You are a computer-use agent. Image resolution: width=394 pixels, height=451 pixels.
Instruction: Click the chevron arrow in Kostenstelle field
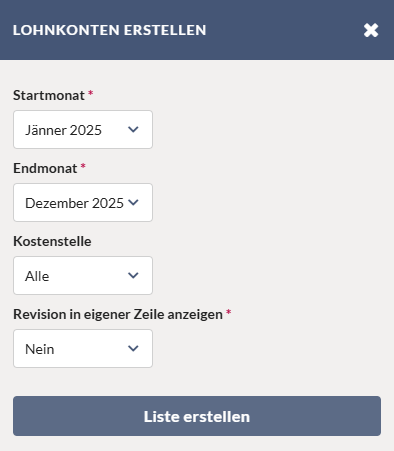pyautogui.click(x=133, y=275)
